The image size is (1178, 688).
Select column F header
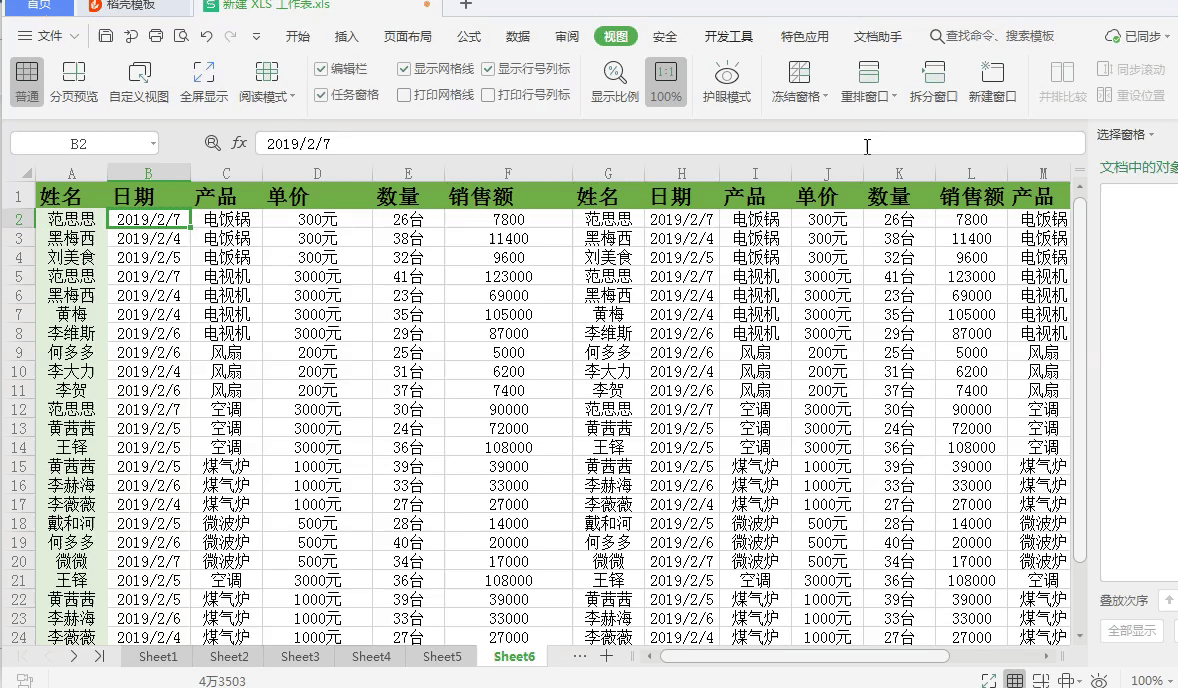(508, 174)
